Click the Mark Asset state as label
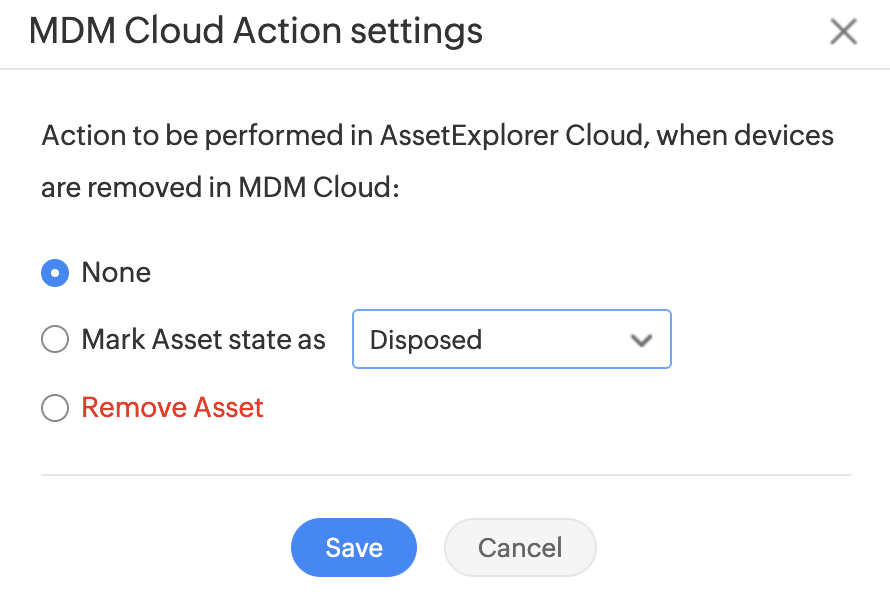This screenshot has height=614, width=890. (x=204, y=340)
